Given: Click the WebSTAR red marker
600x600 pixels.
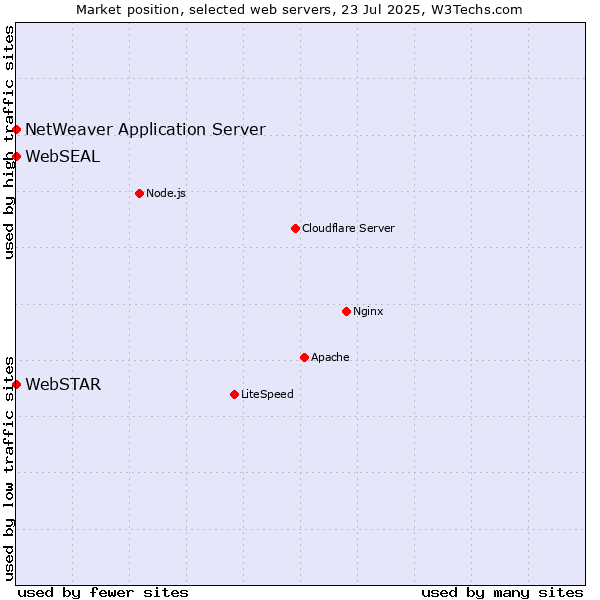Looking at the screenshot, I should 16,384.
